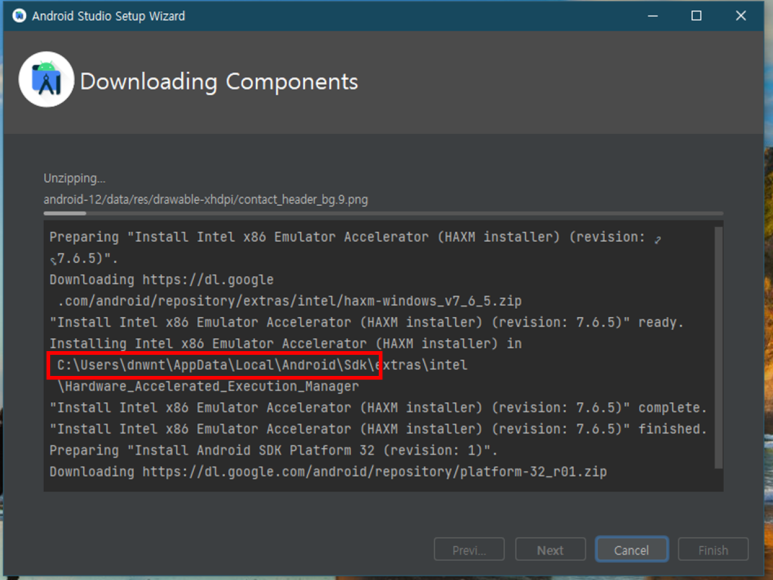Close the Setup Wizard window
Screen dimensions: 773x580
(x=740, y=16)
